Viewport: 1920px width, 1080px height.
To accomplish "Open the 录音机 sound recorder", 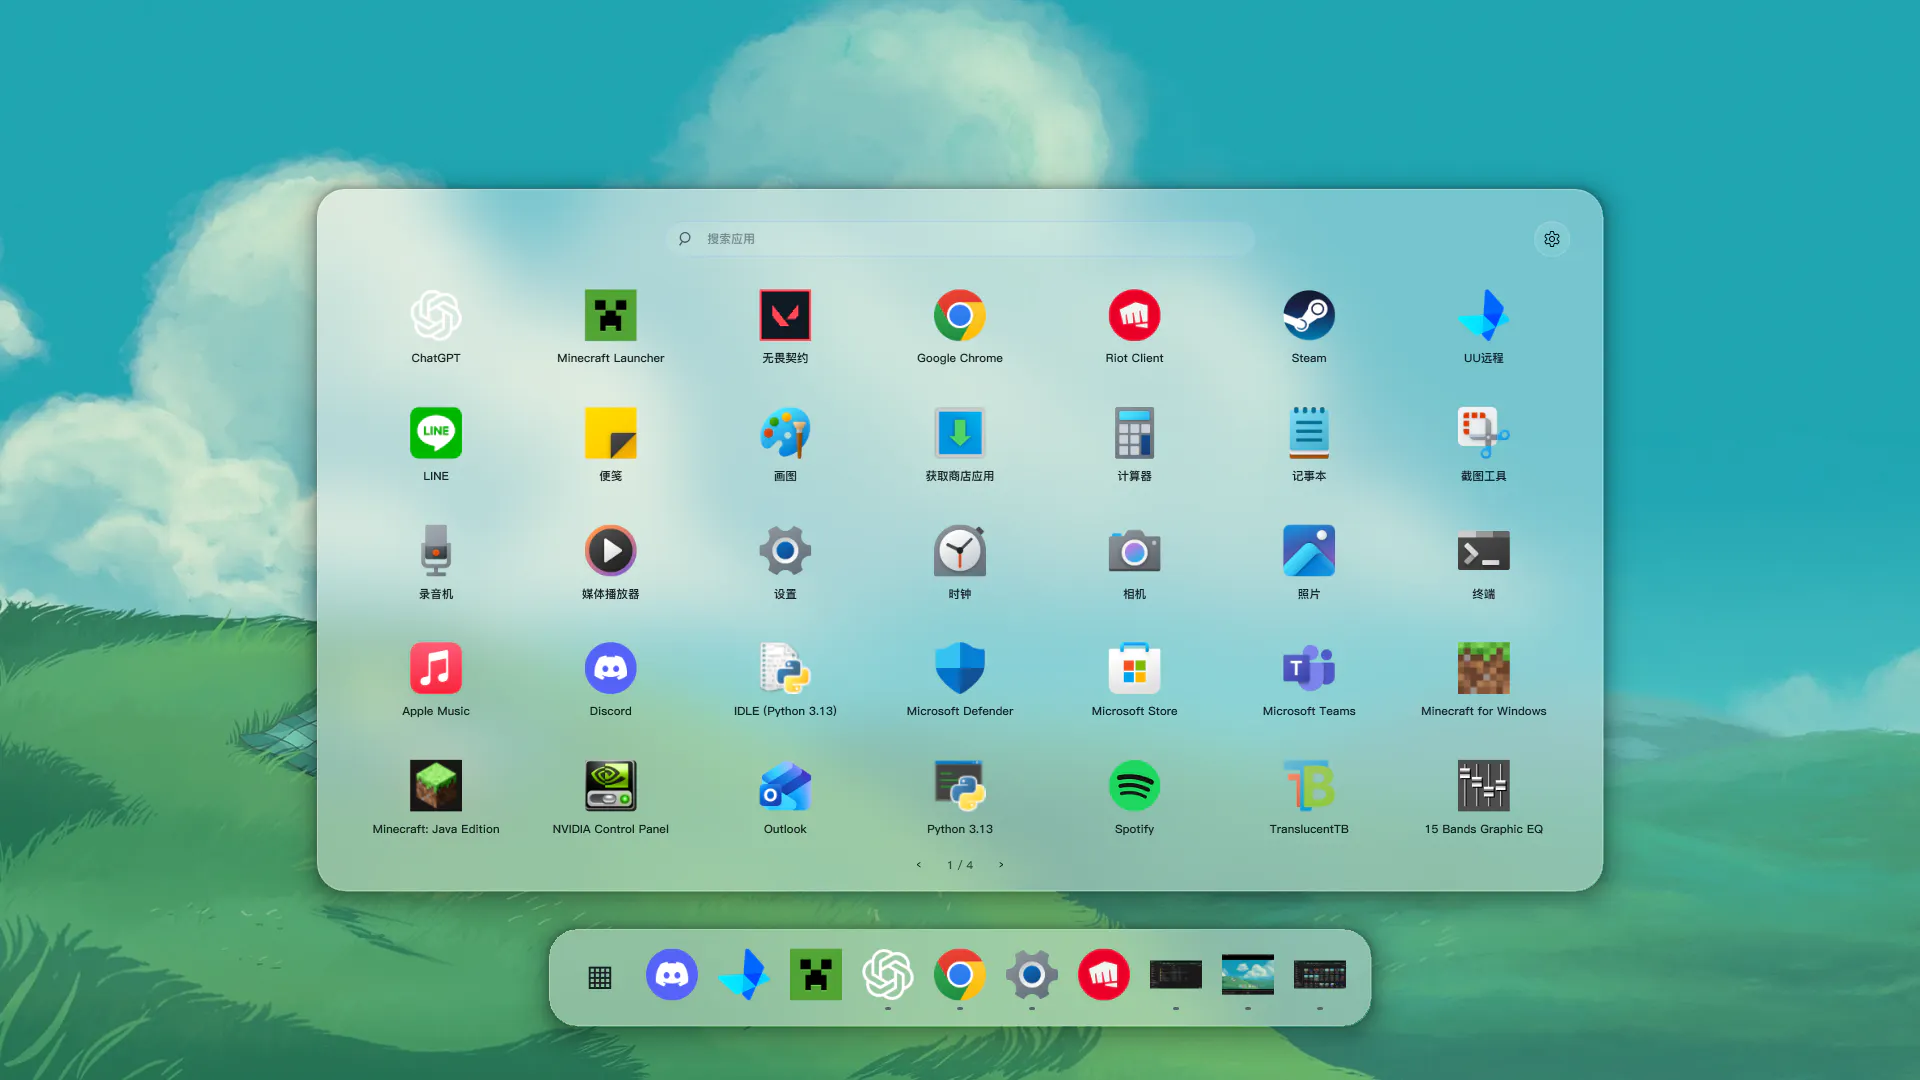I will 436,551.
